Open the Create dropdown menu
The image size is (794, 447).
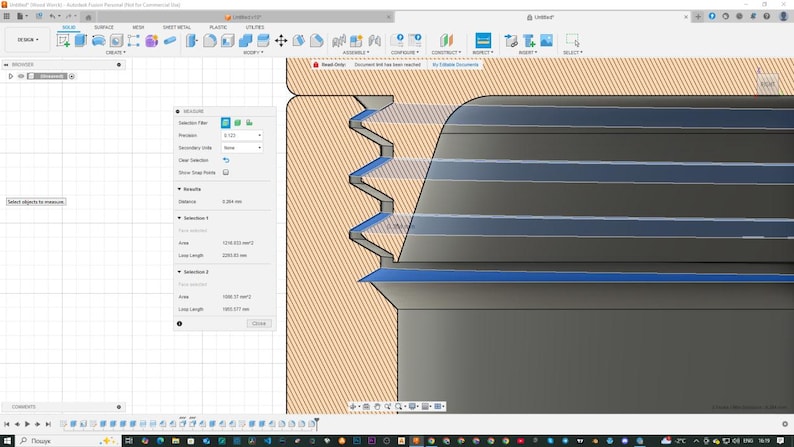tap(115, 53)
